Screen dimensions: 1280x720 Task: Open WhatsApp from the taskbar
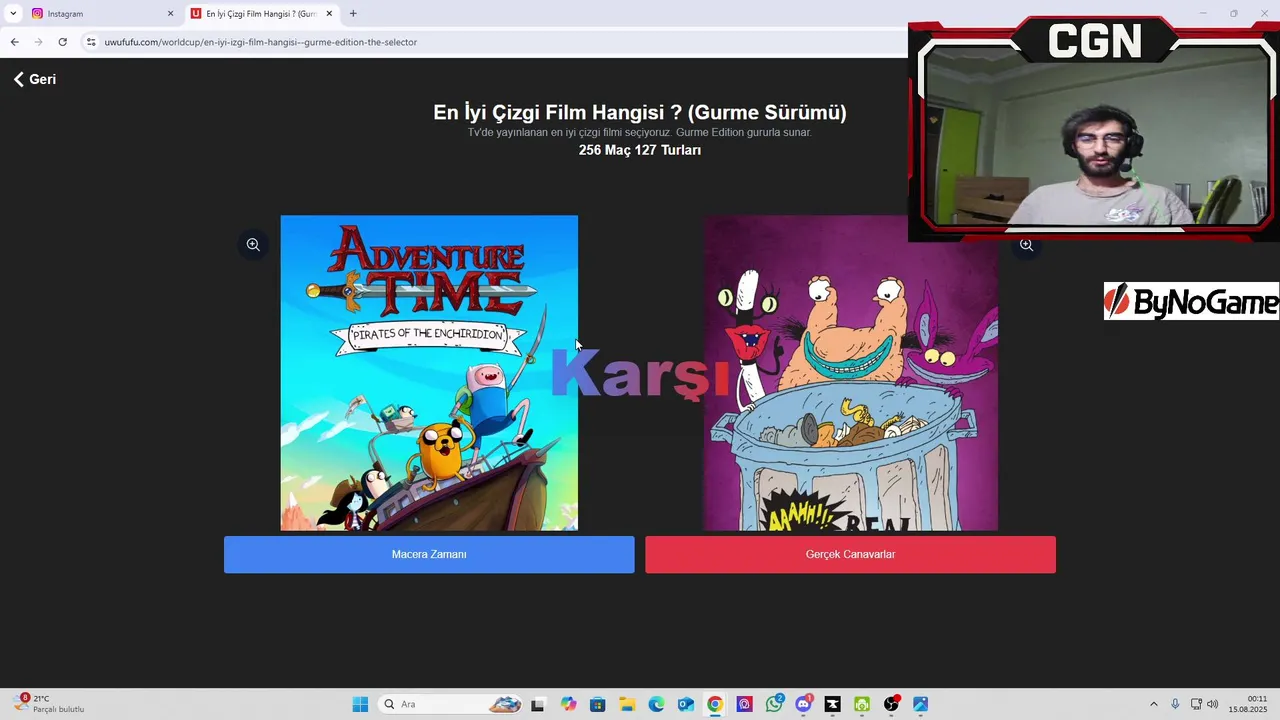pos(774,704)
